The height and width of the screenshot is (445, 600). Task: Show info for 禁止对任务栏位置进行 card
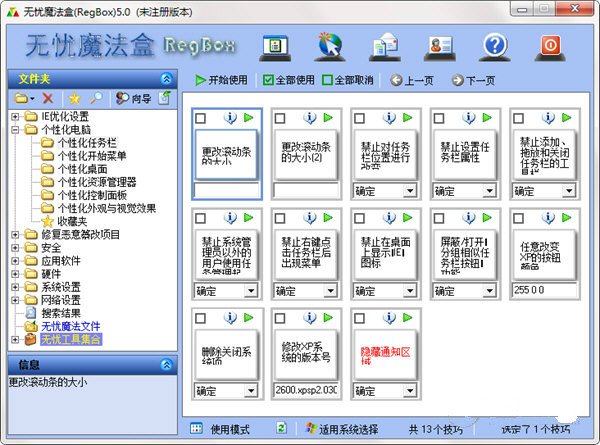(389, 118)
